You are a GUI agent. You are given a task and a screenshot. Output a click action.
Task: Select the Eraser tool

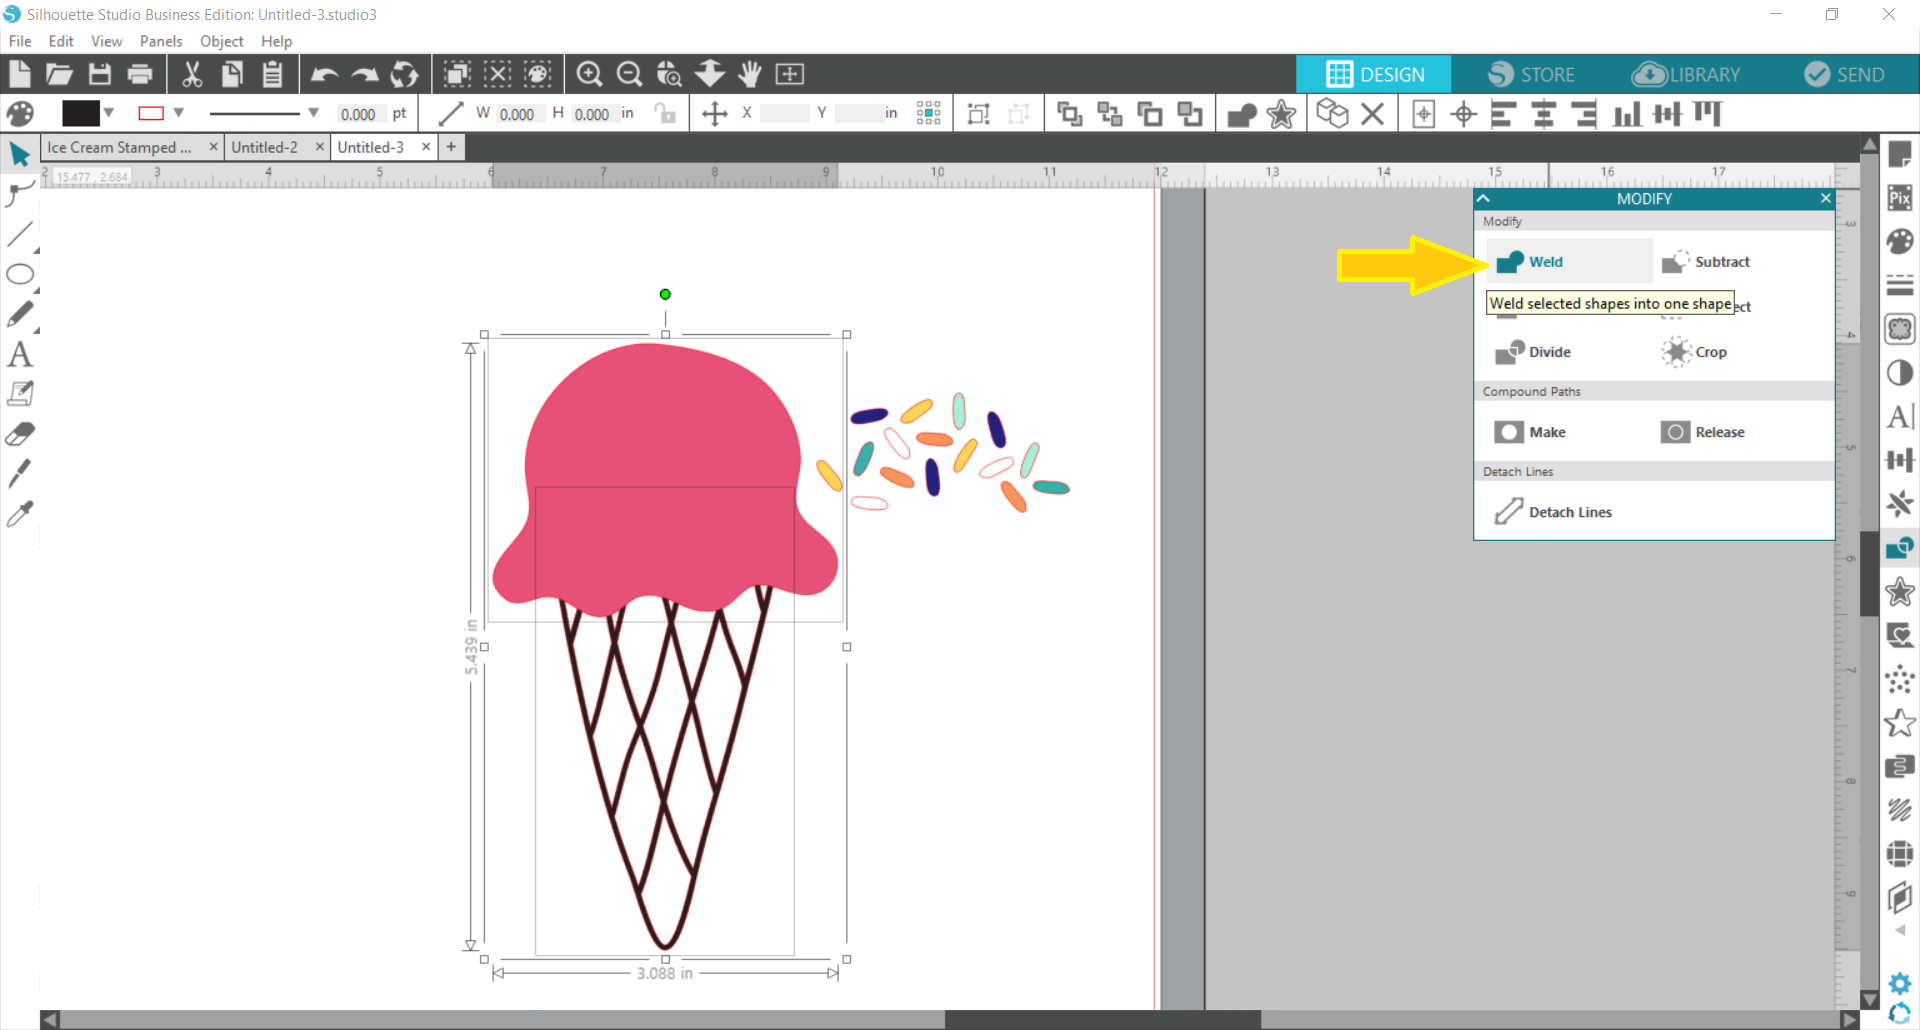[x=20, y=434]
